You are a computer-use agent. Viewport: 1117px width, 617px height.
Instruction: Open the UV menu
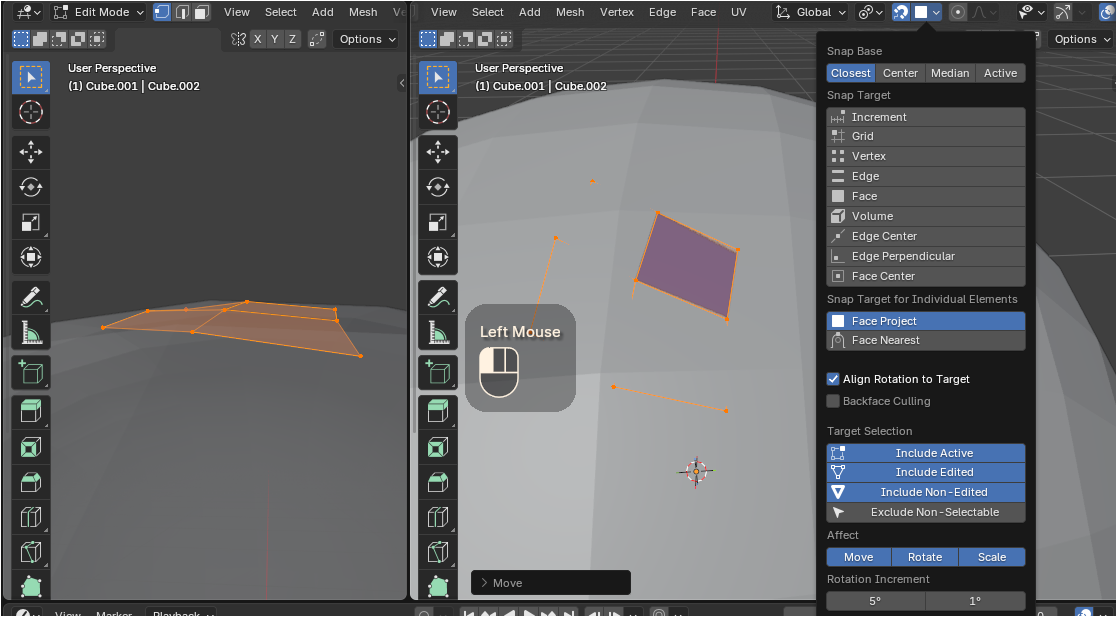pos(739,12)
